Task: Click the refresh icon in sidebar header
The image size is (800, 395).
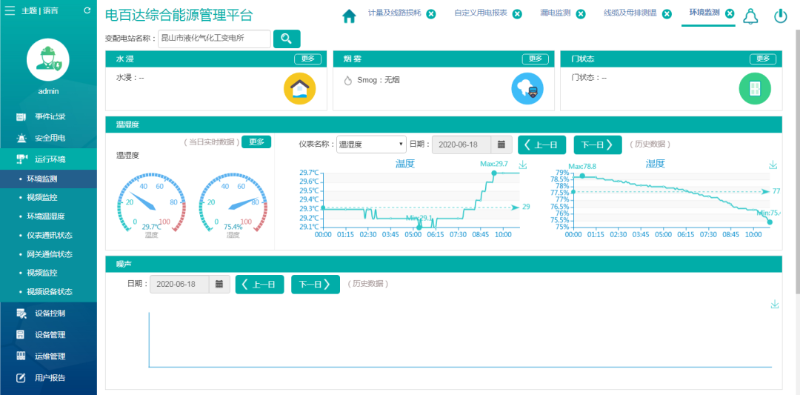Action: pos(87,10)
